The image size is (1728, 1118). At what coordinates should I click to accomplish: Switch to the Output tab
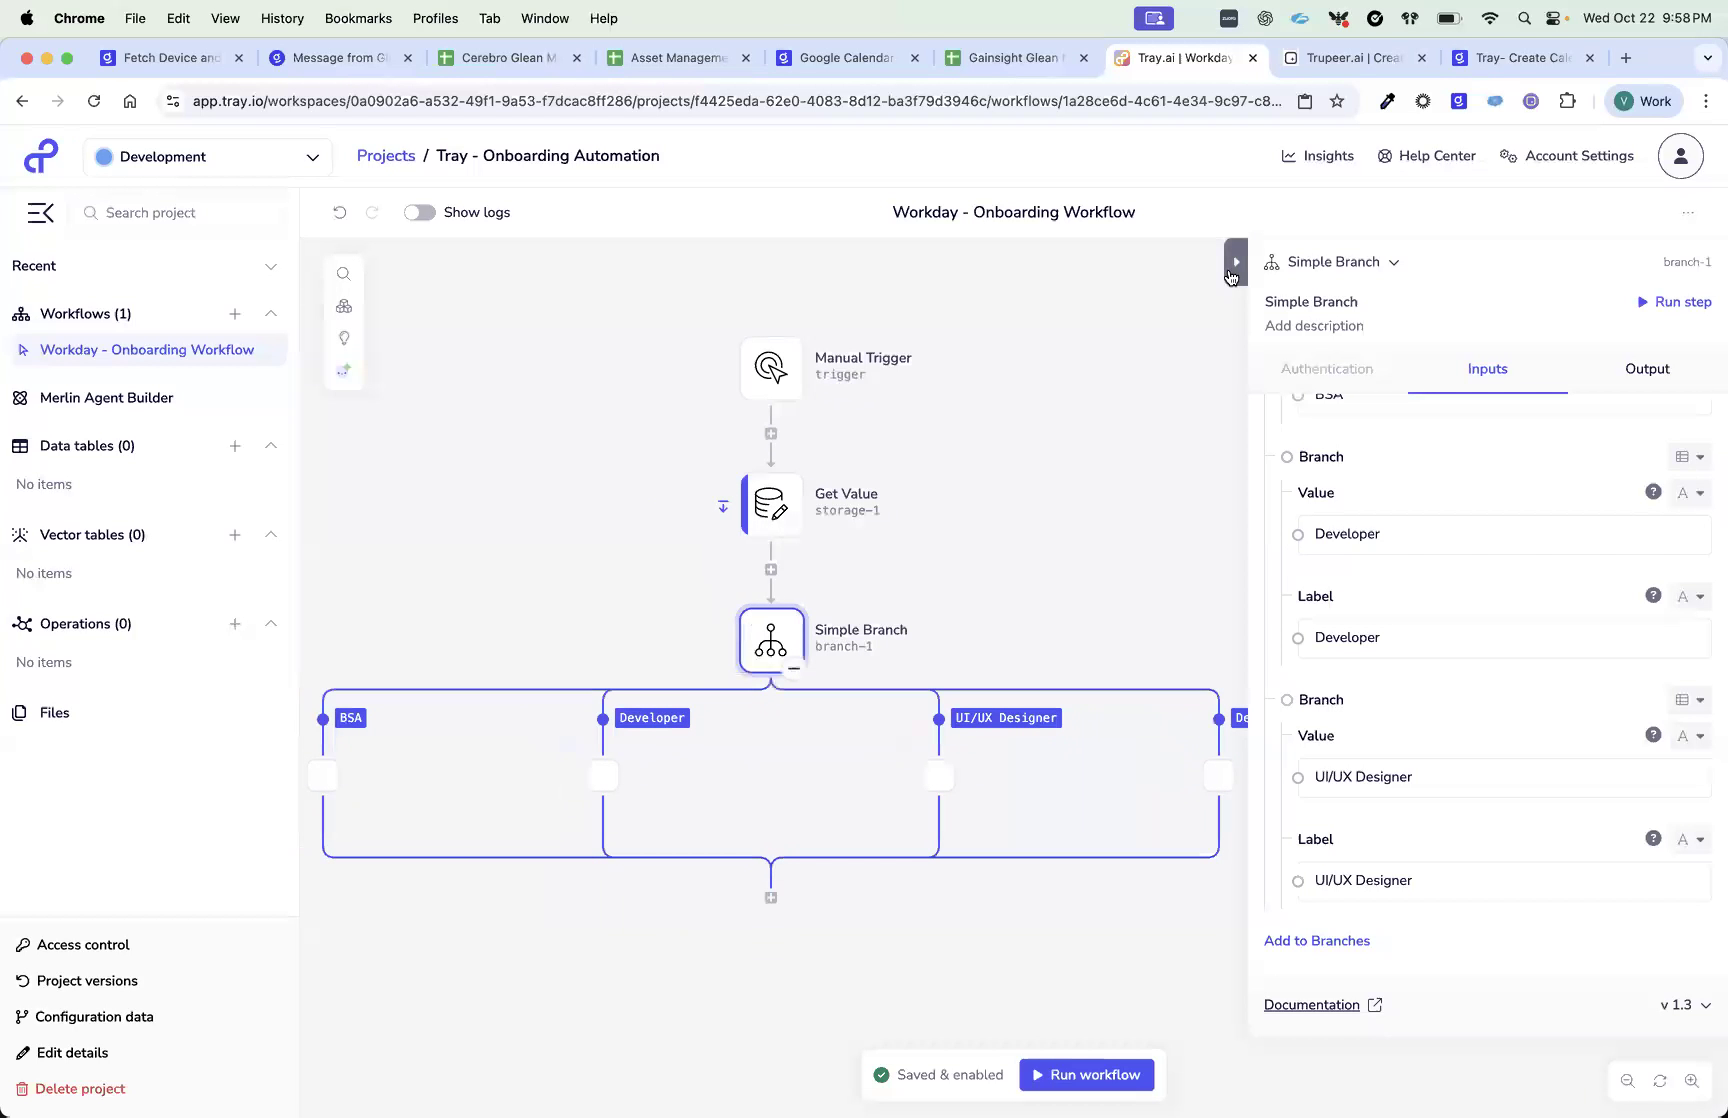pos(1646,369)
